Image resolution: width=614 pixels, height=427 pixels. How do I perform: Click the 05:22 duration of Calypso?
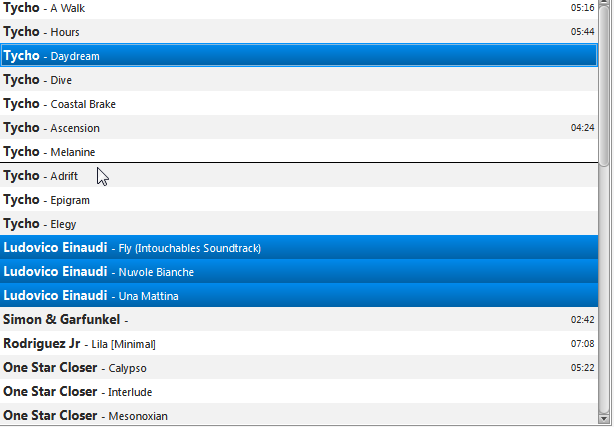pos(582,367)
